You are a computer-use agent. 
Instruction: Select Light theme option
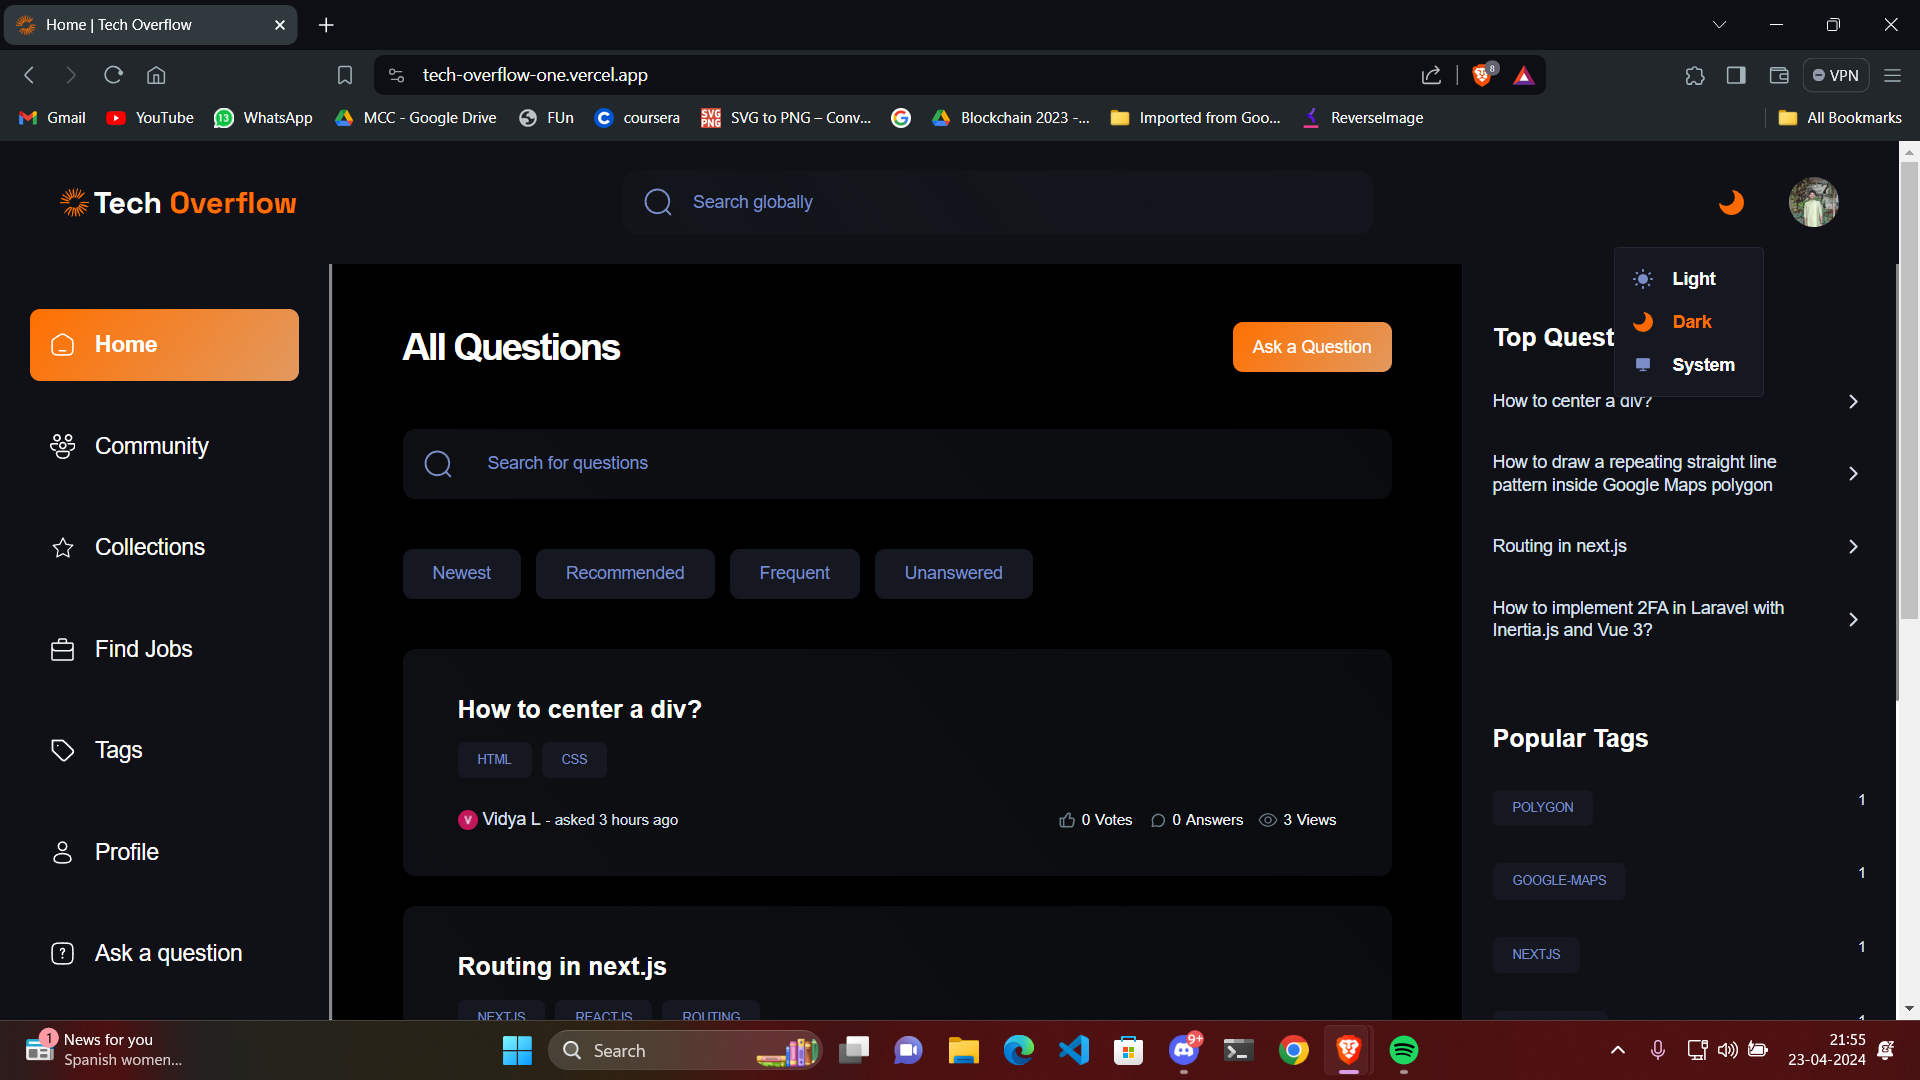(x=1692, y=279)
